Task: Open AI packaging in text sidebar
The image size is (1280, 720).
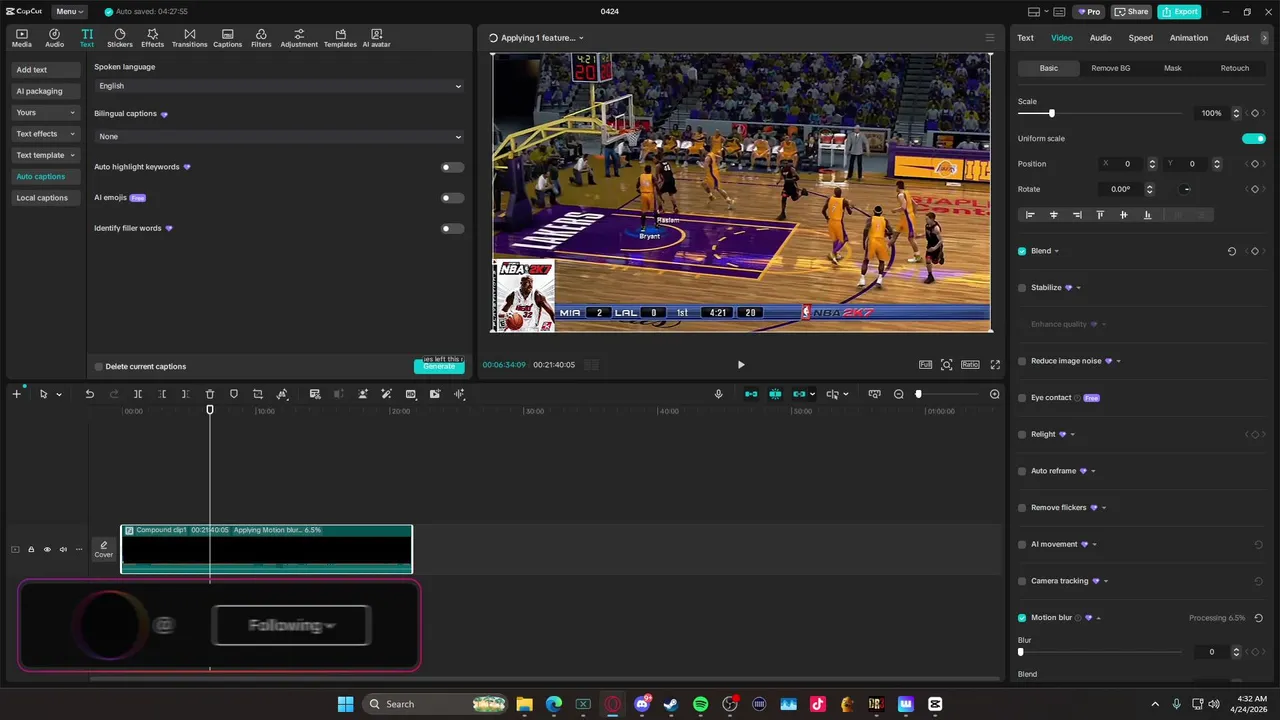Action: click(46, 91)
